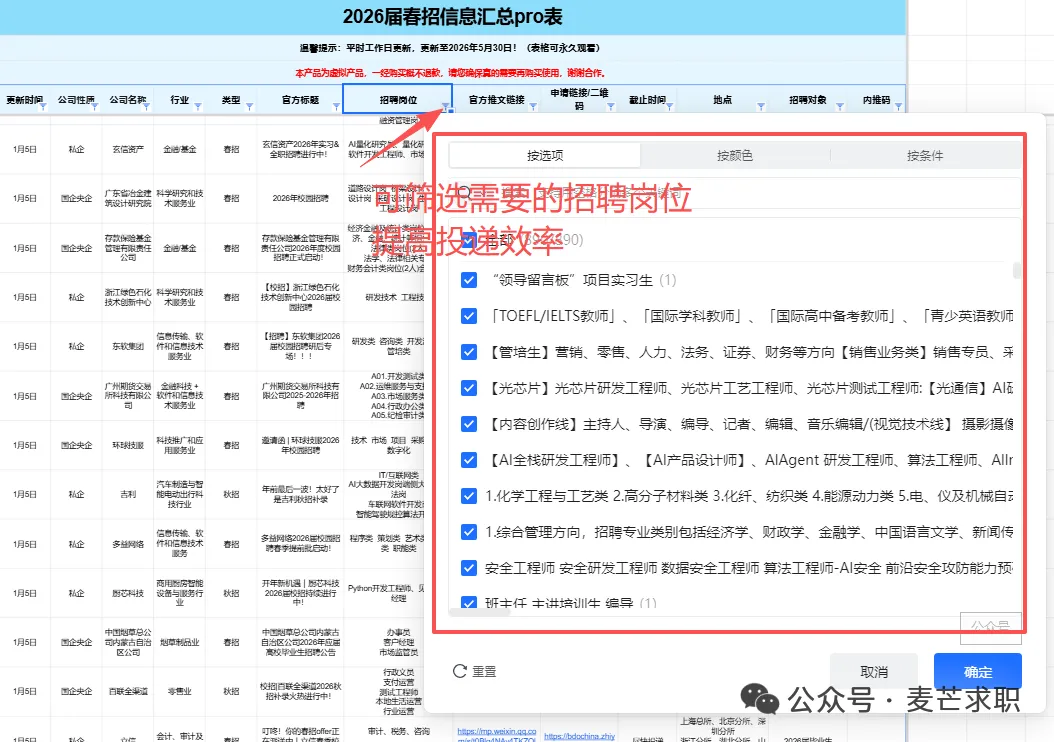Select the 百联全渠道 company cell

[x=128, y=691]
